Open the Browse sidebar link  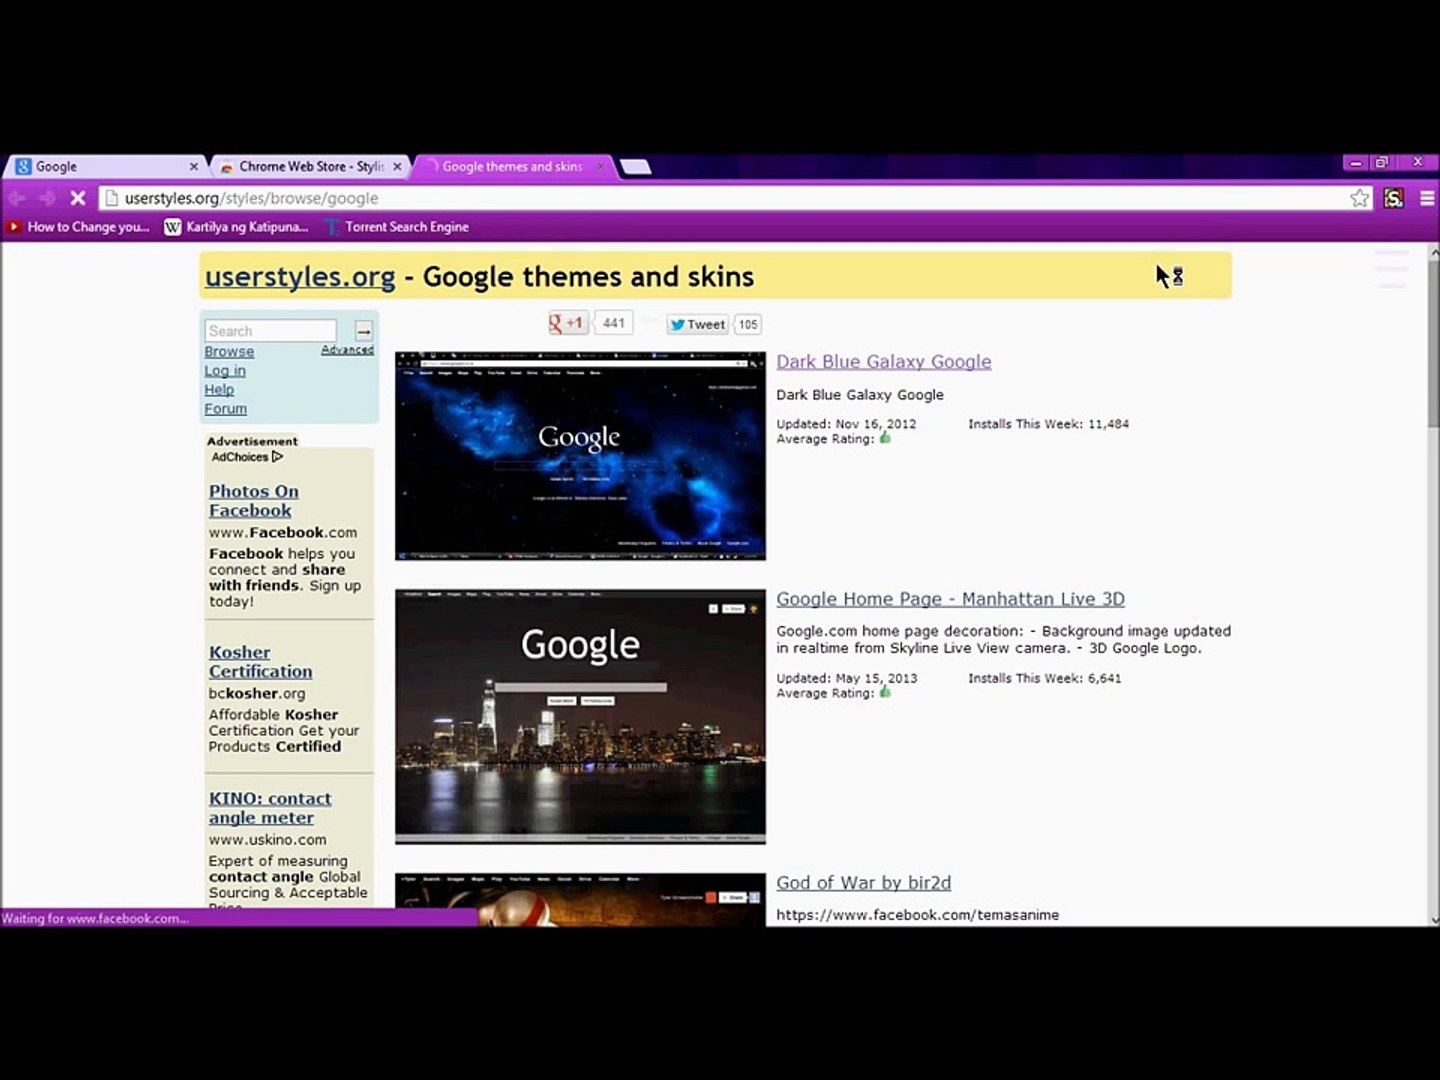229,352
